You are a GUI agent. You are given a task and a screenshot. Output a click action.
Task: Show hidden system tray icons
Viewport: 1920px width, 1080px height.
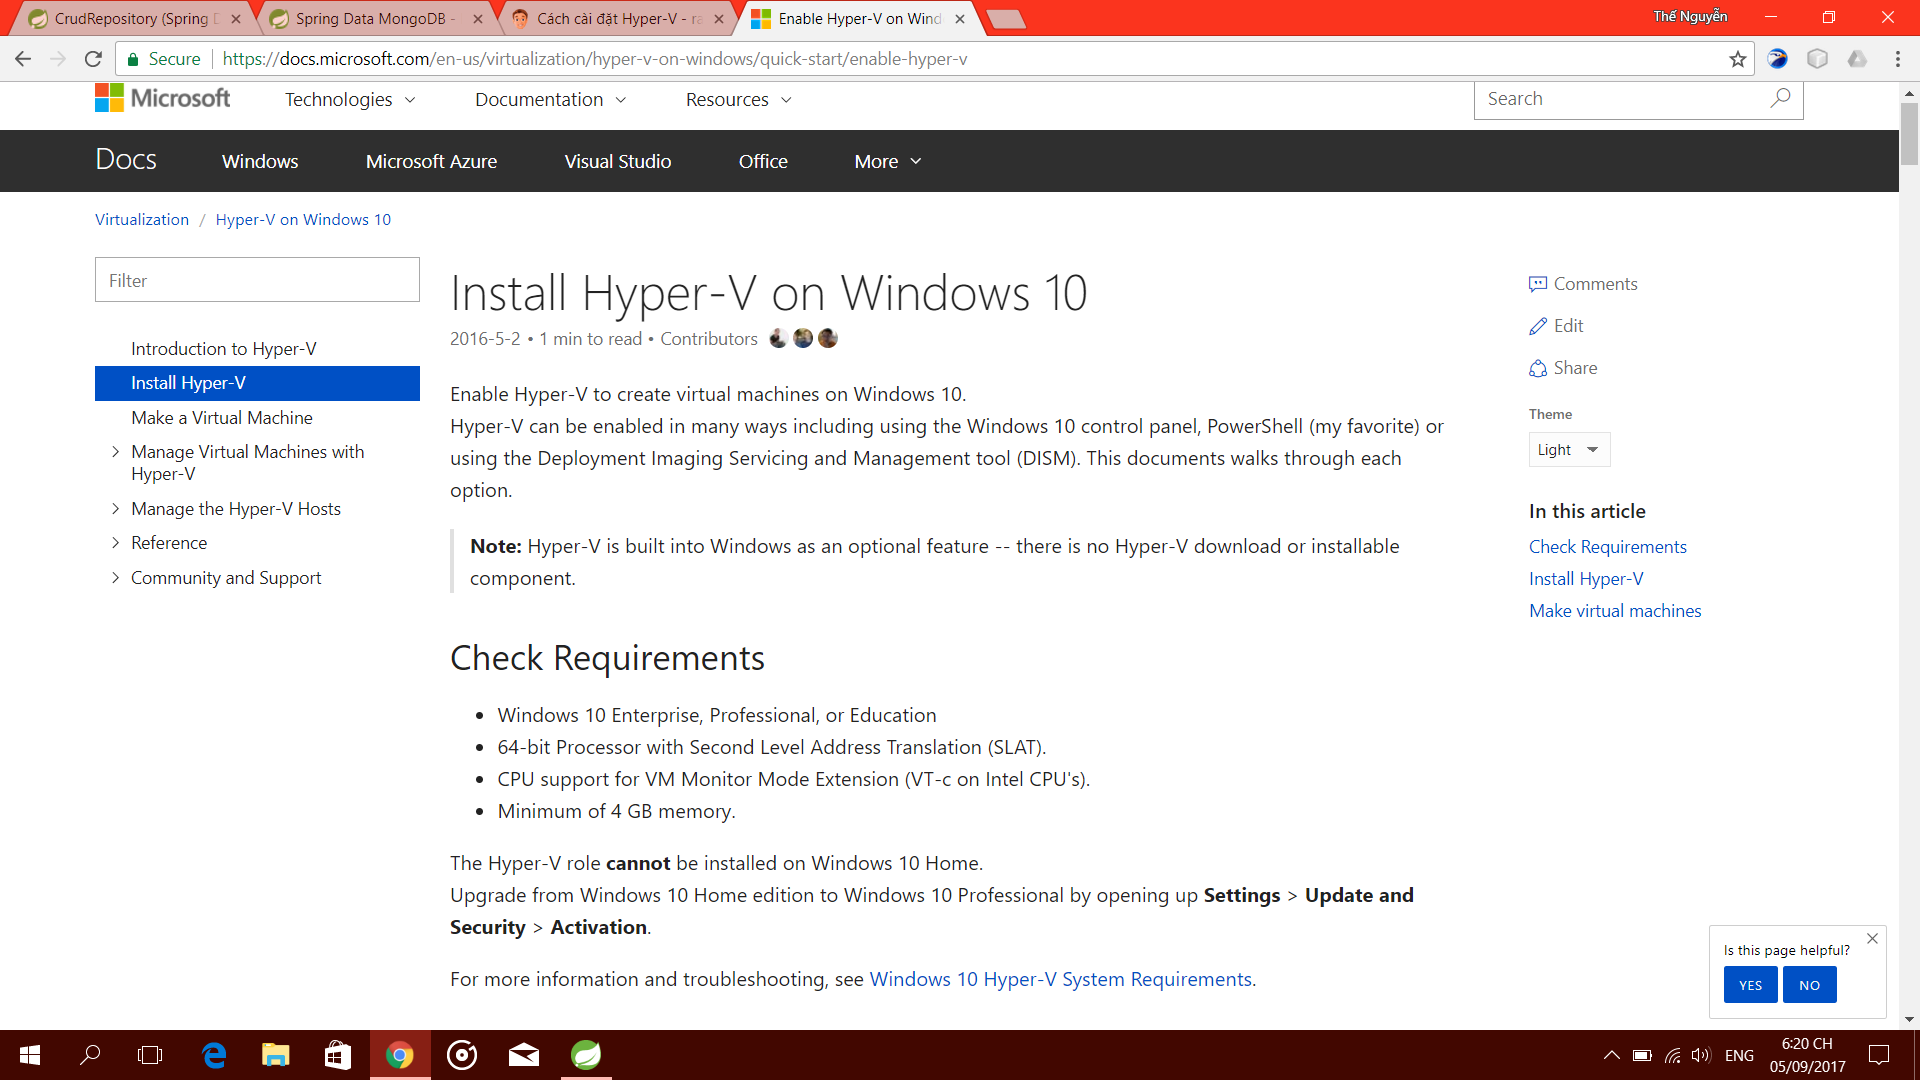(1612, 1055)
